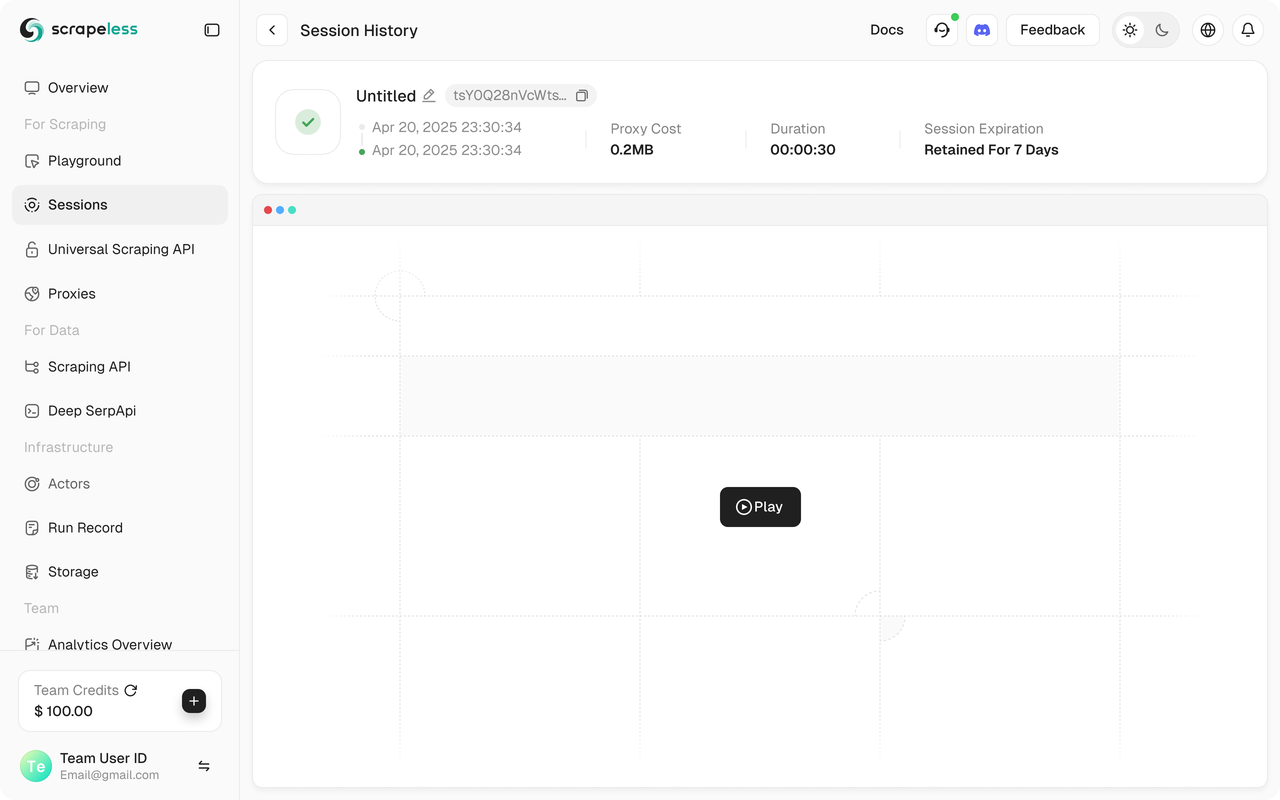Open the Proxies page

[x=120, y=294]
